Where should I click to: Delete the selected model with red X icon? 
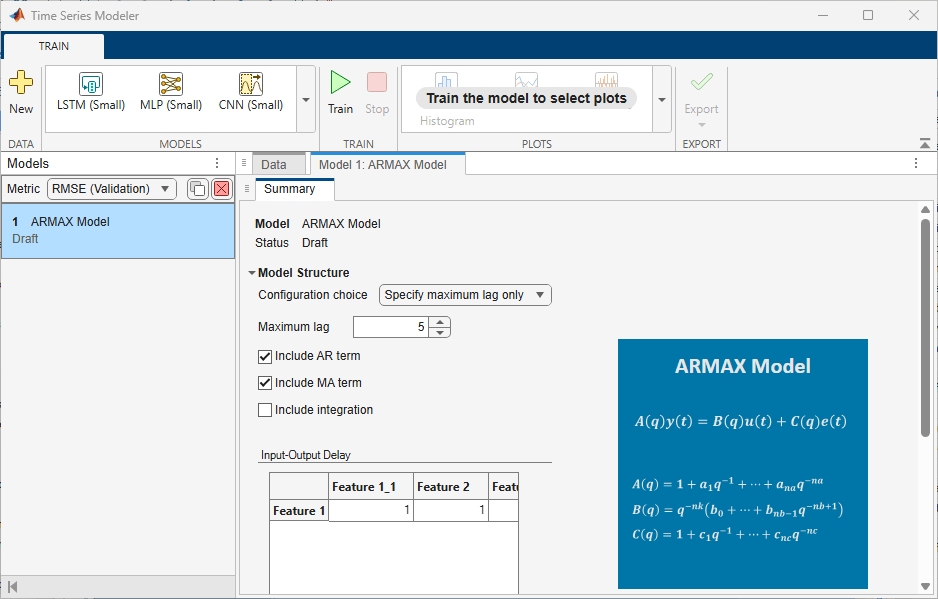[x=222, y=189]
